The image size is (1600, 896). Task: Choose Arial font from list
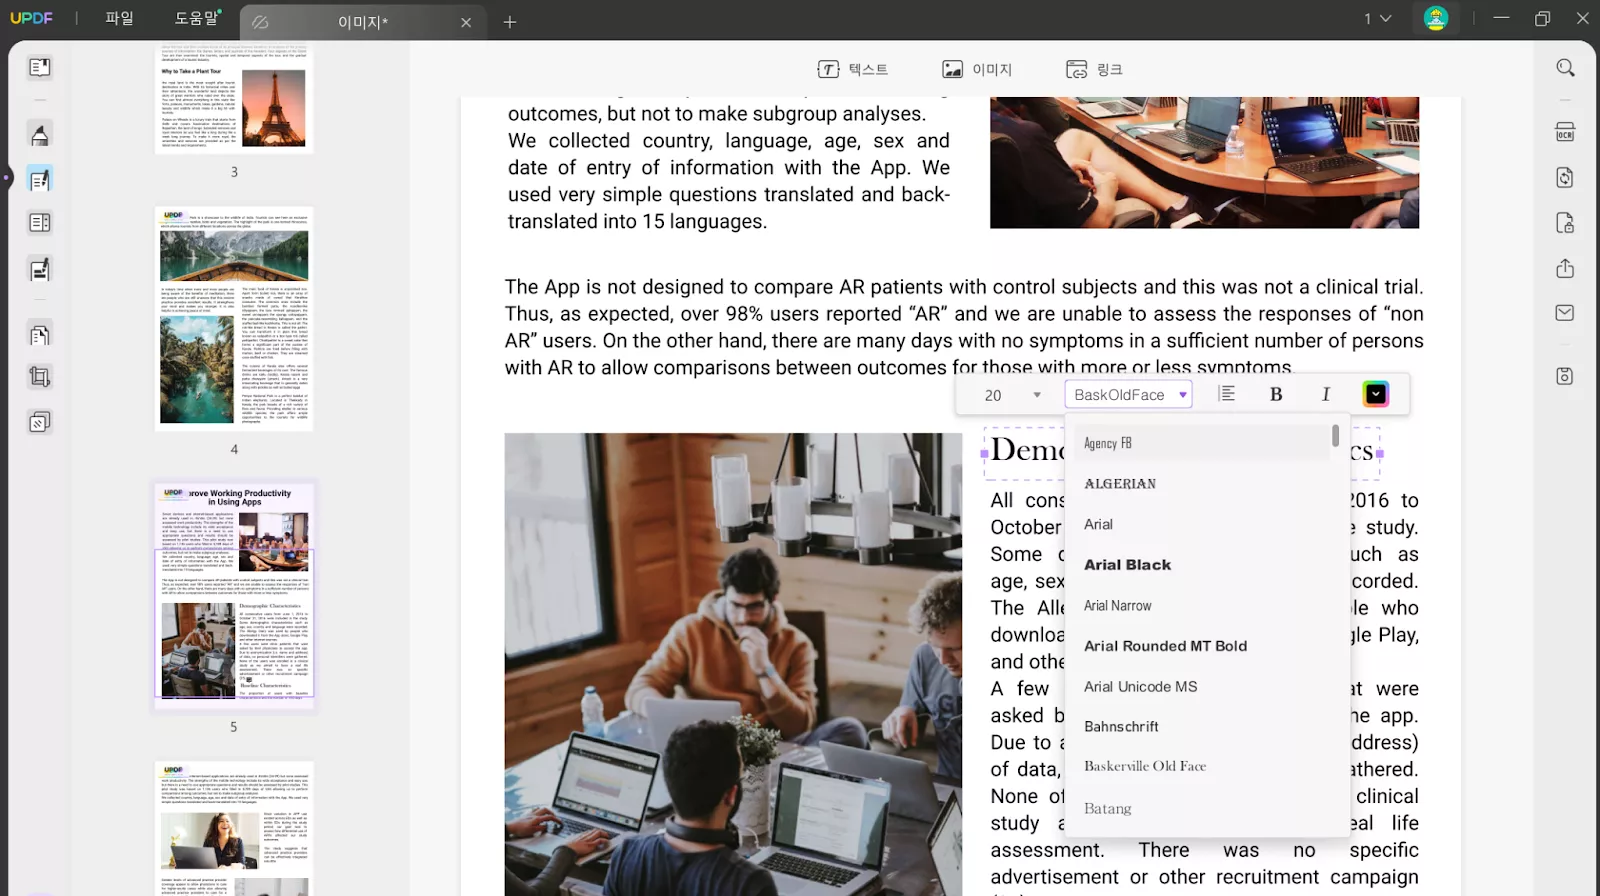click(x=1201, y=524)
